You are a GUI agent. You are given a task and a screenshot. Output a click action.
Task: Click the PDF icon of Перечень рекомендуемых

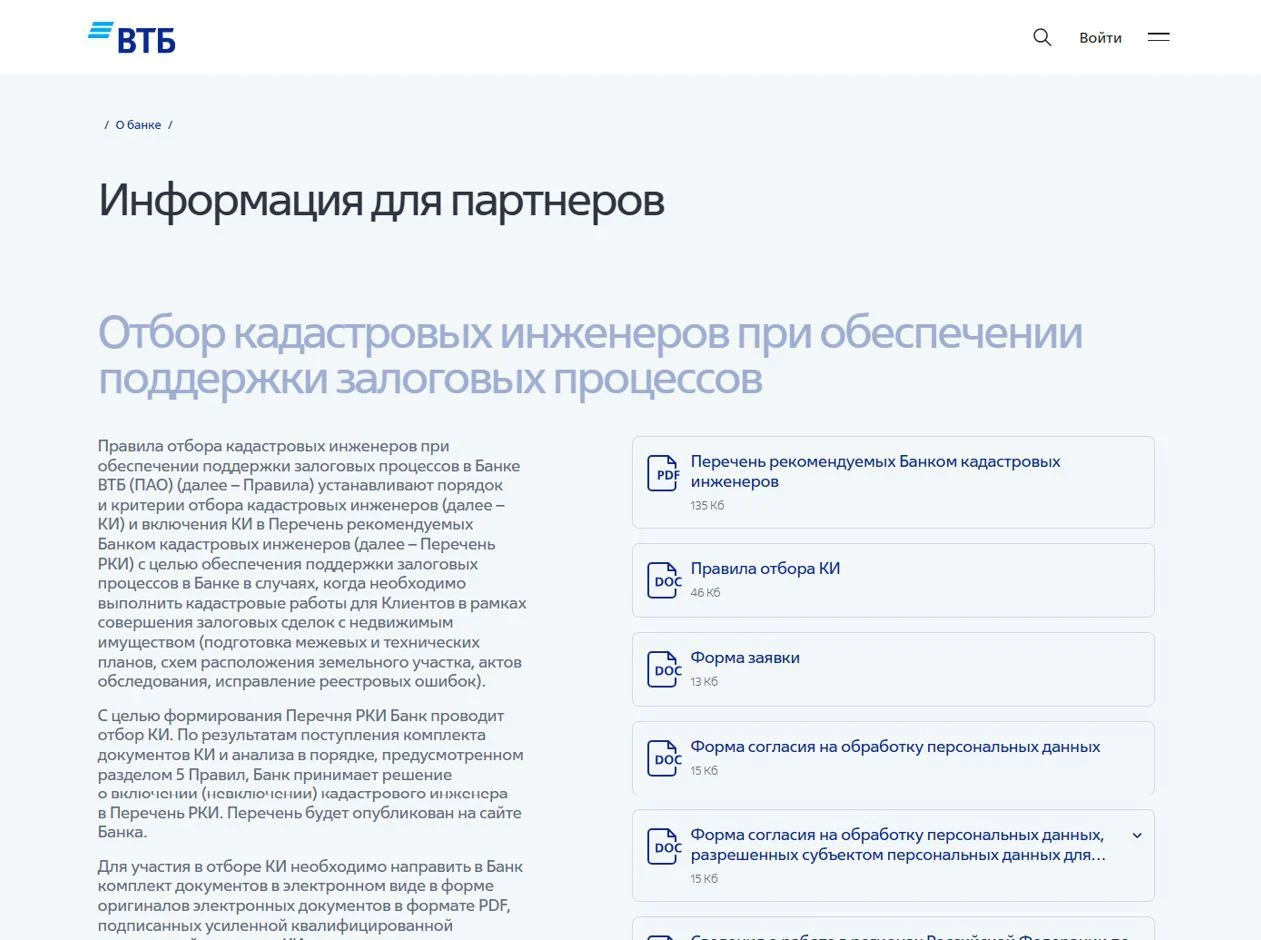663,473
